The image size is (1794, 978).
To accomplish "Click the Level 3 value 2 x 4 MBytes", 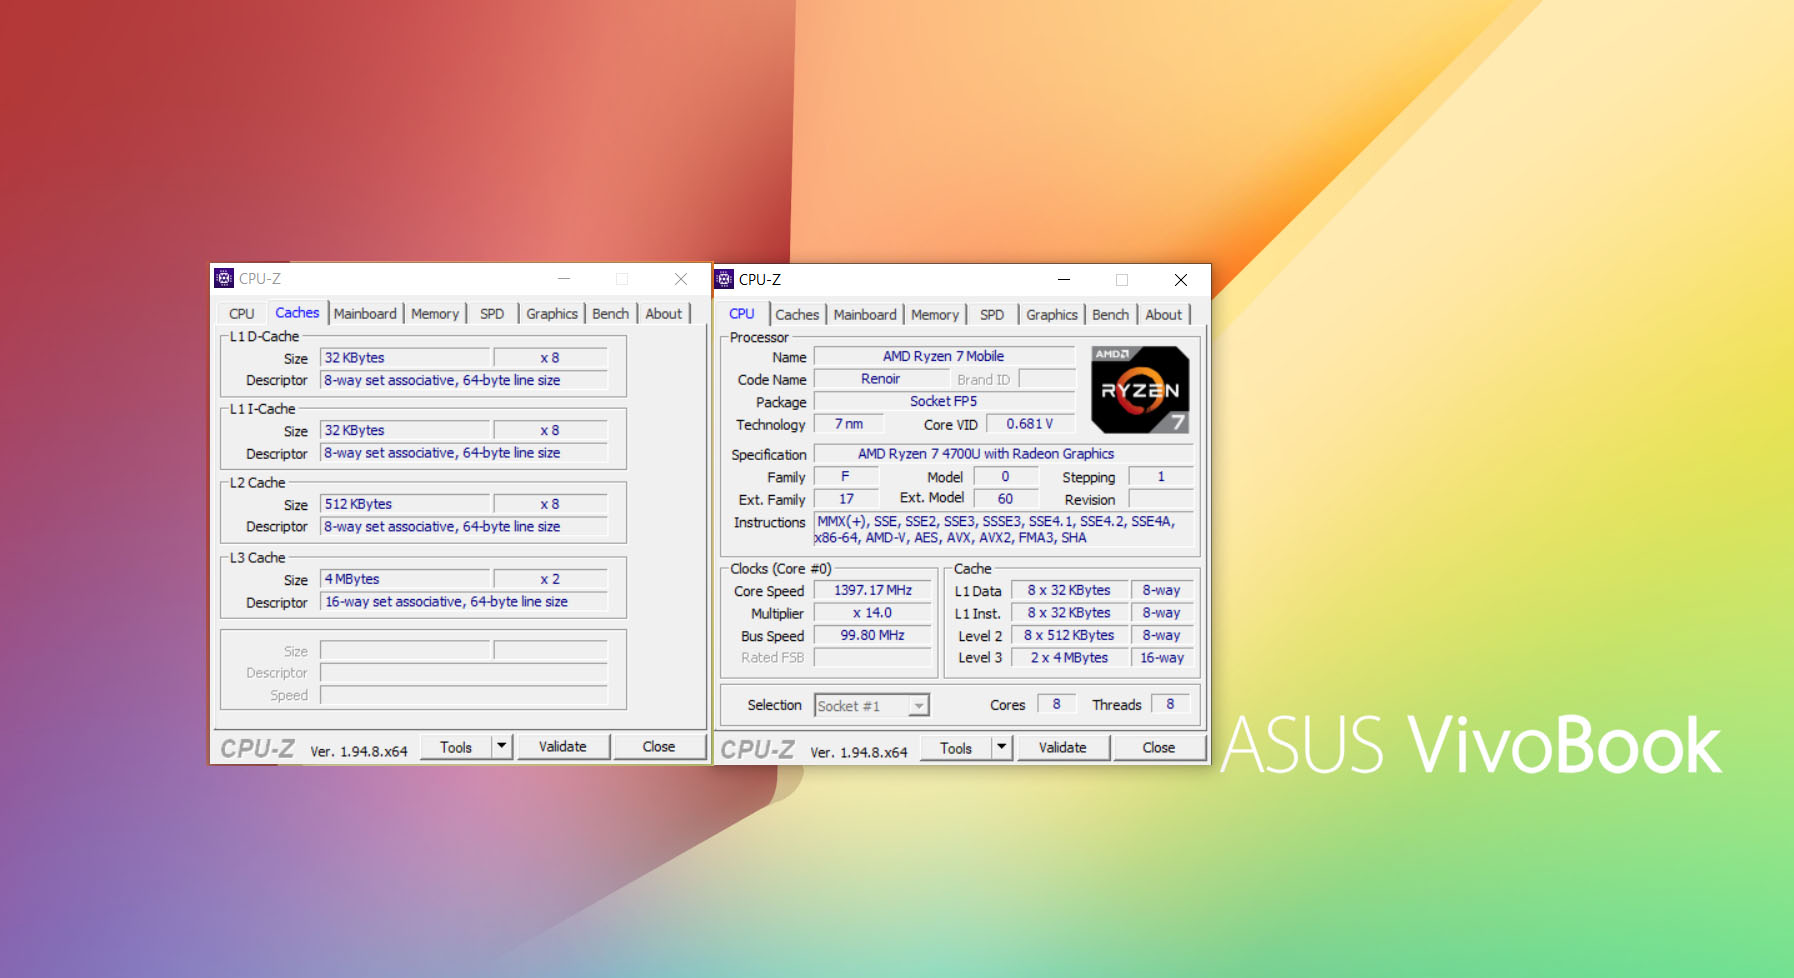I will click(1069, 658).
